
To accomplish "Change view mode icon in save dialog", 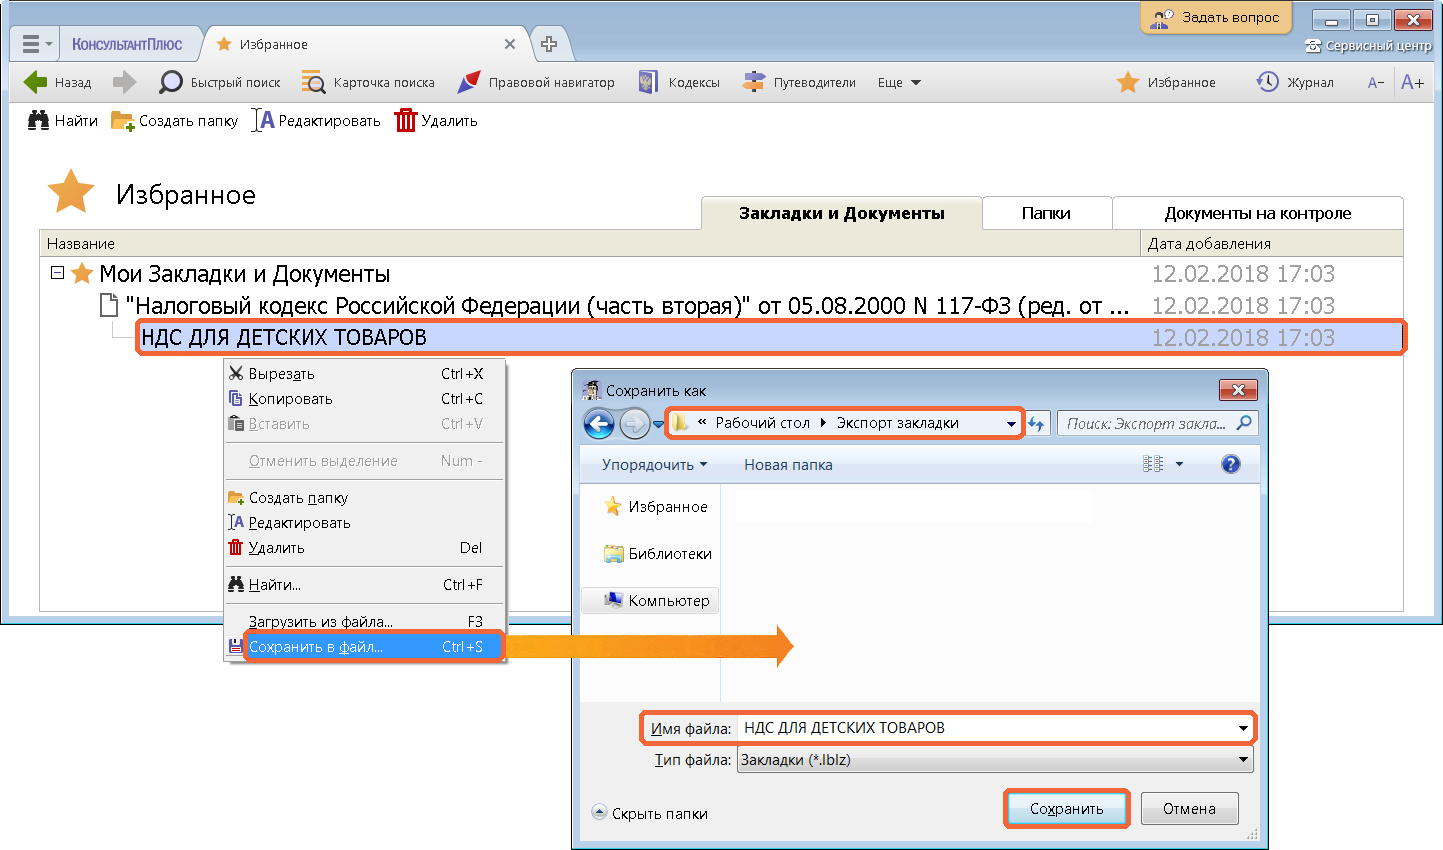I will [1153, 464].
